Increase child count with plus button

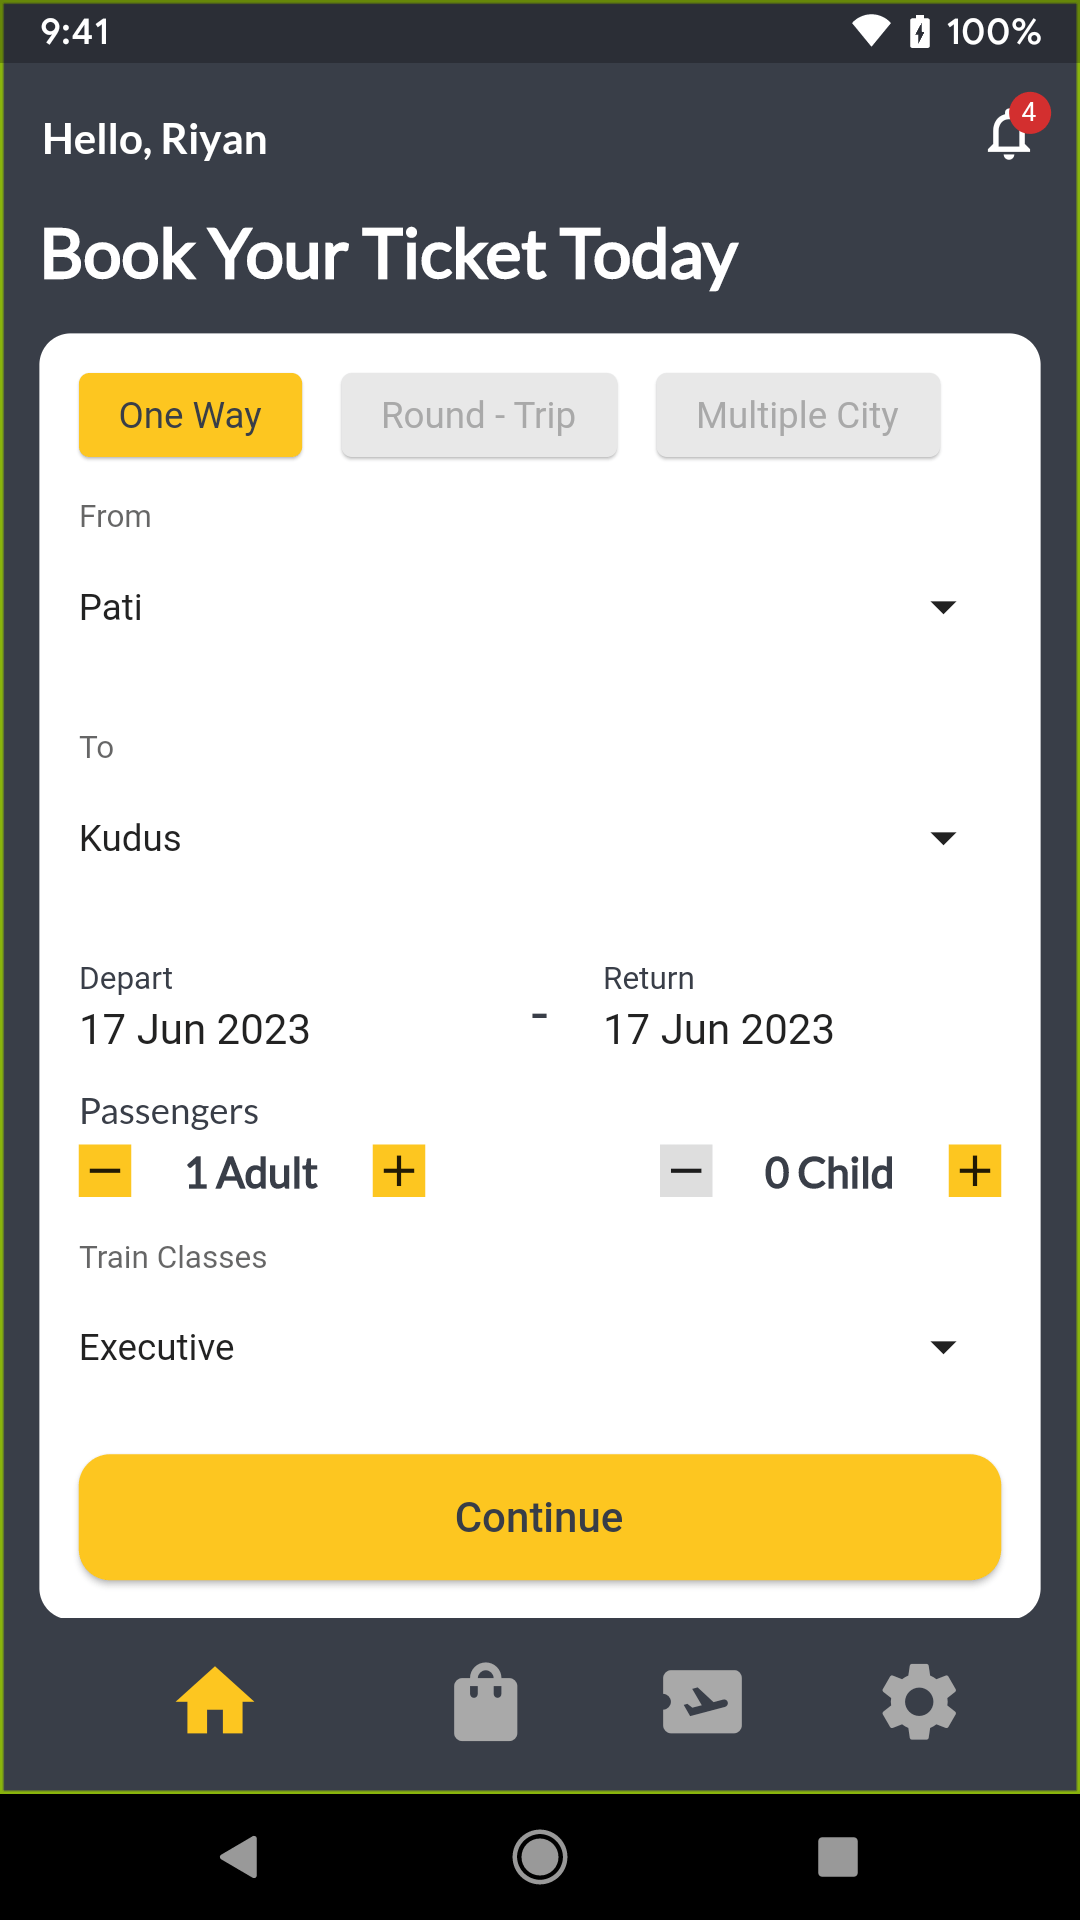click(x=974, y=1171)
